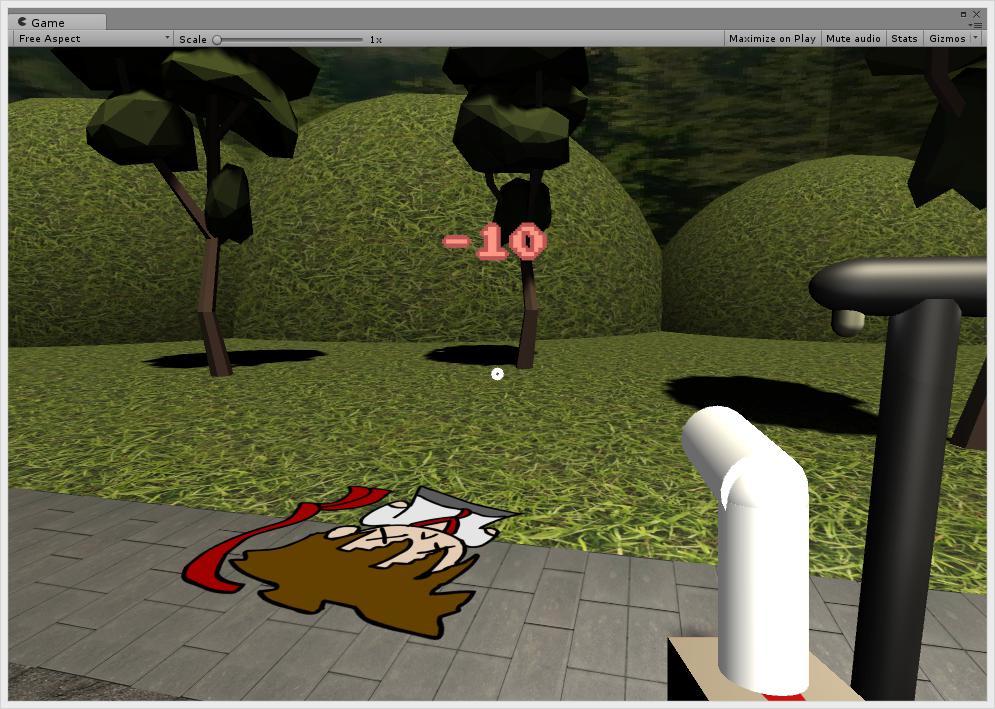
Task: Click the Gizmos button
Action: pos(946,39)
